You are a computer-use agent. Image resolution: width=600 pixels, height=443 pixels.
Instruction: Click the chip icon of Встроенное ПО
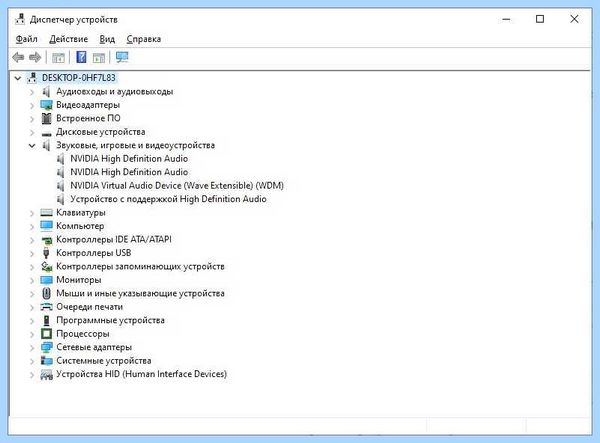(x=46, y=118)
